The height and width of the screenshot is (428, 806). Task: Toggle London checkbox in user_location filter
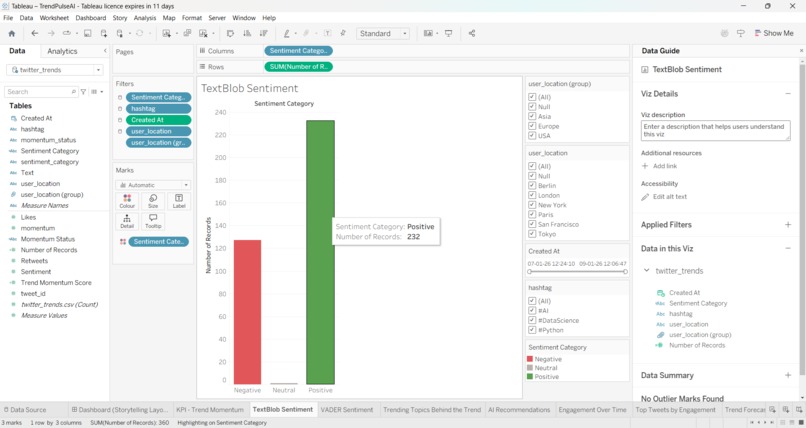(x=532, y=195)
